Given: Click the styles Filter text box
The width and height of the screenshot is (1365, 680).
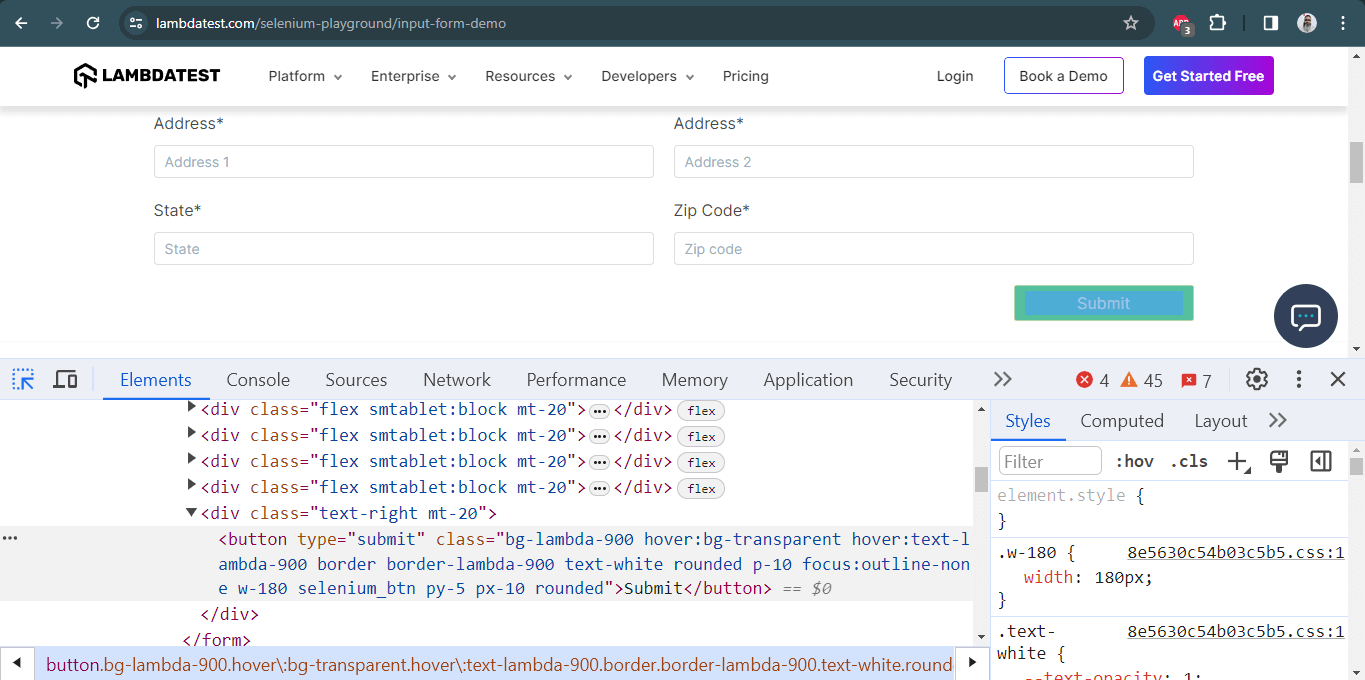Looking at the screenshot, I should (1049, 461).
